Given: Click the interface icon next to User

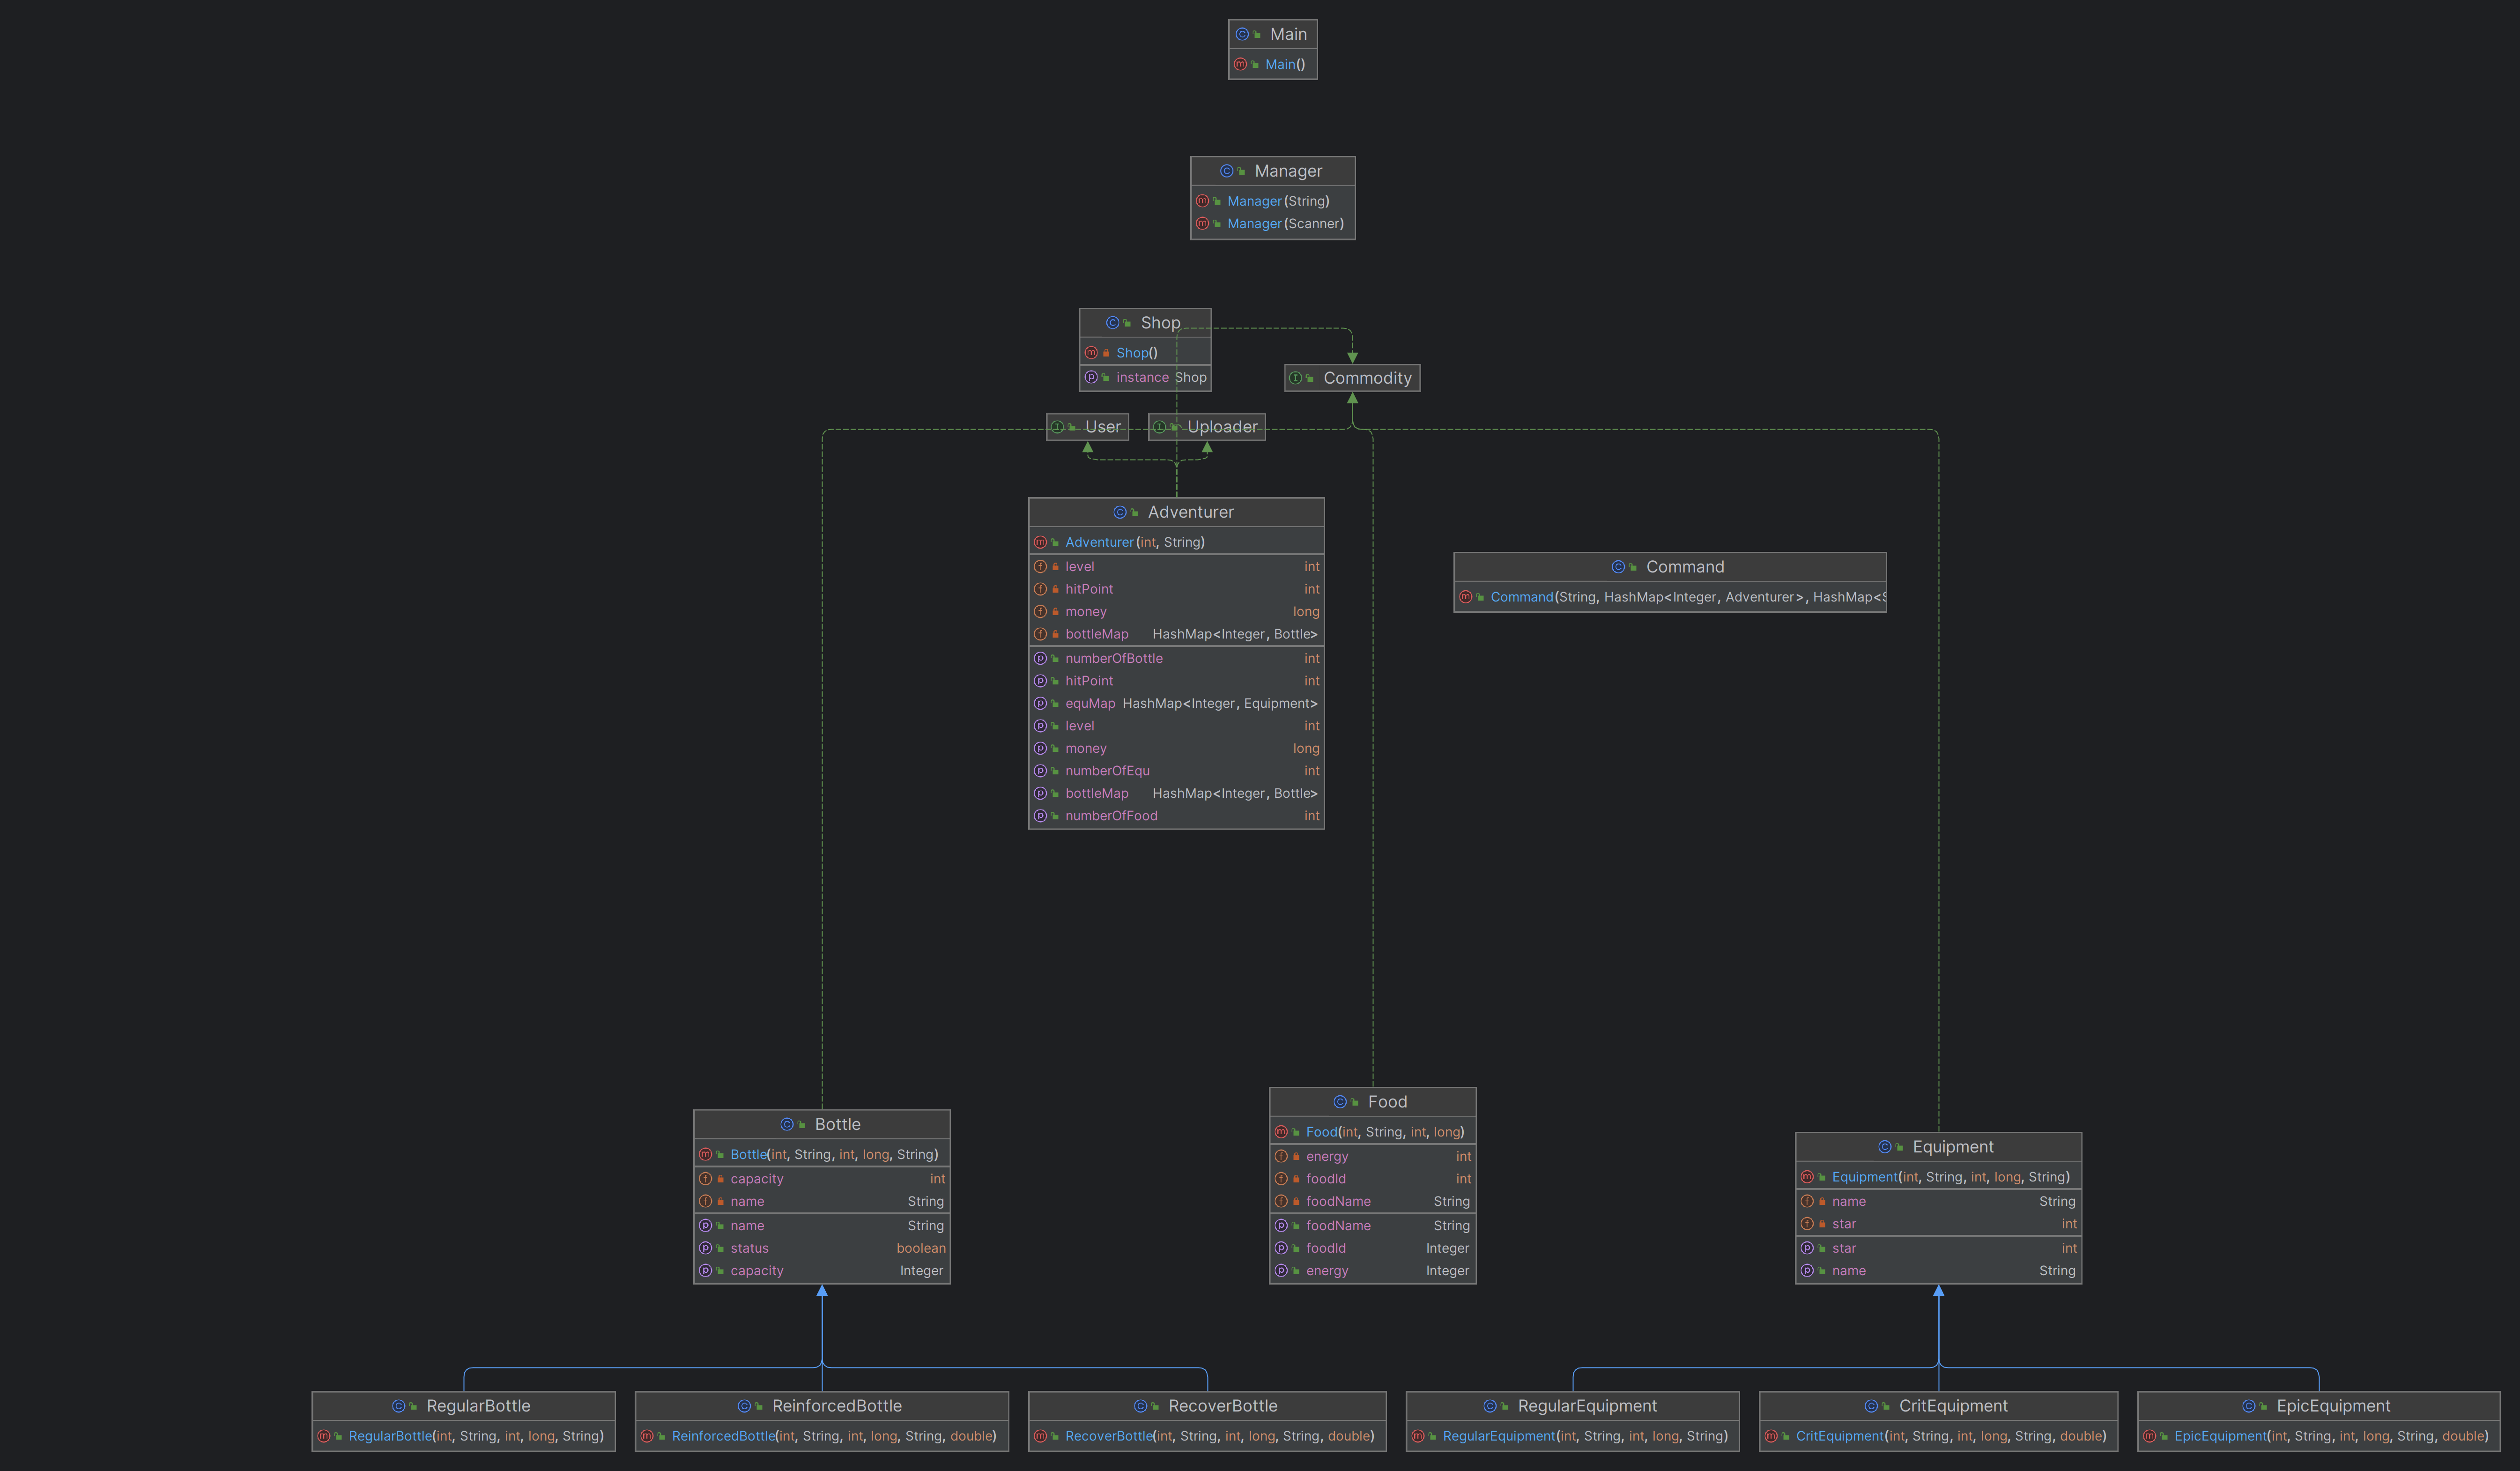Looking at the screenshot, I should [1057, 427].
